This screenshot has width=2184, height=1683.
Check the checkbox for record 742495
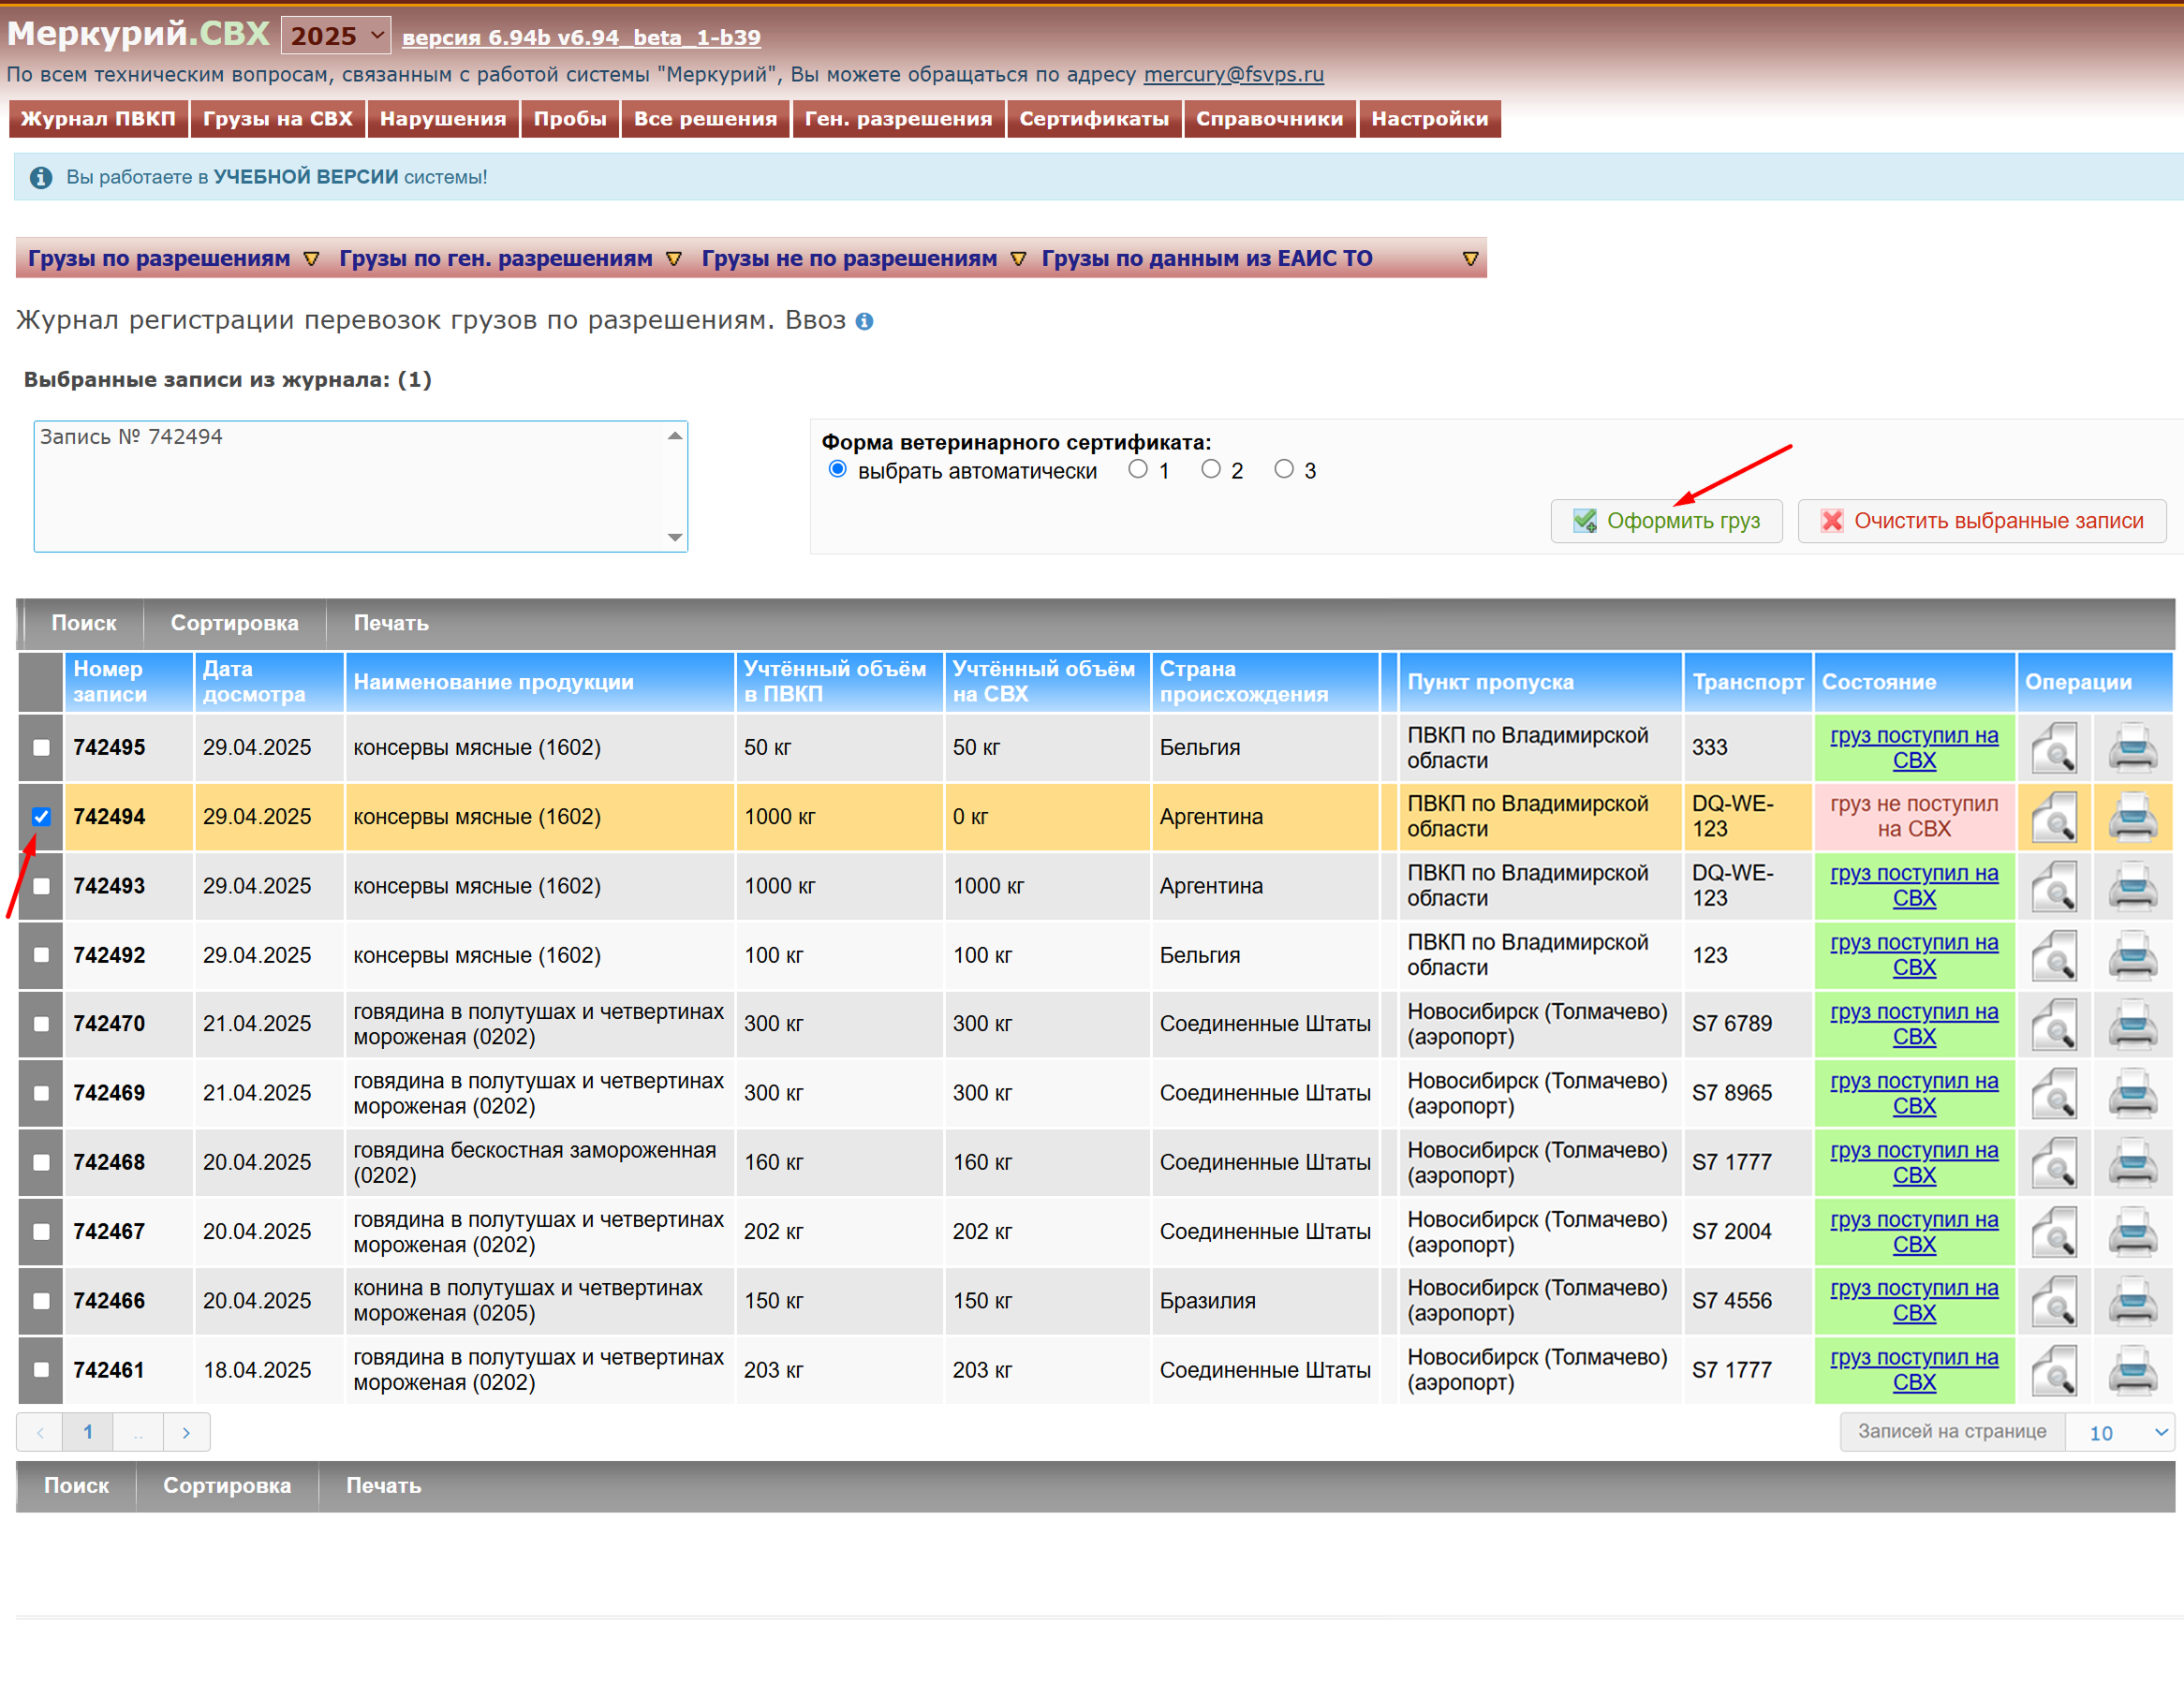(41, 748)
